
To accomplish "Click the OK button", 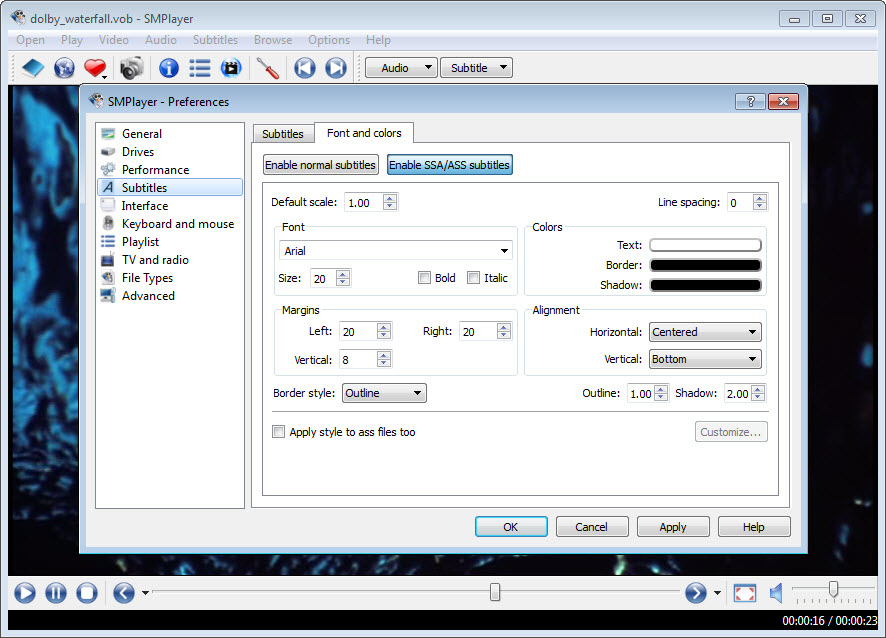I will coord(511,527).
